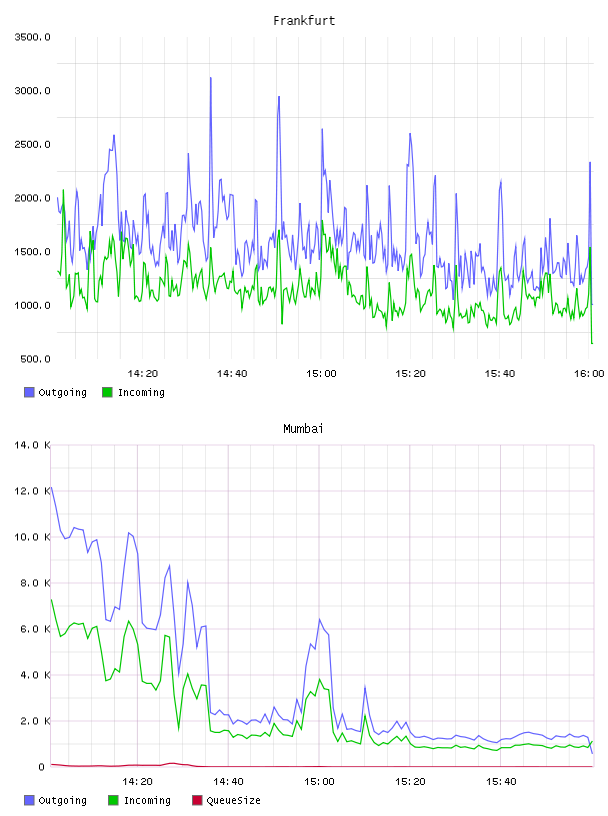Image resolution: width=608 pixels, height=816 pixels.
Task: Click the 1000.0 y-axis label in Frankfurt chart
Action: 32,305
